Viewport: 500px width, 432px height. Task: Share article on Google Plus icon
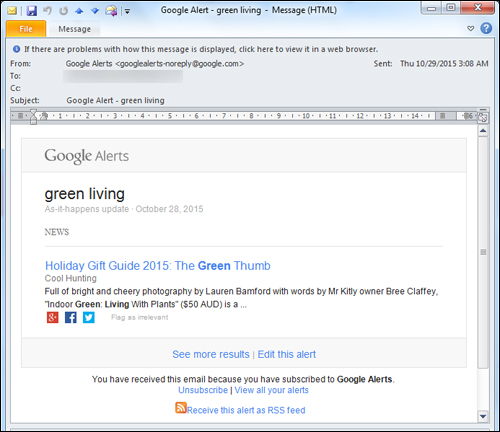pyautogui.click(x=53, y=317)
